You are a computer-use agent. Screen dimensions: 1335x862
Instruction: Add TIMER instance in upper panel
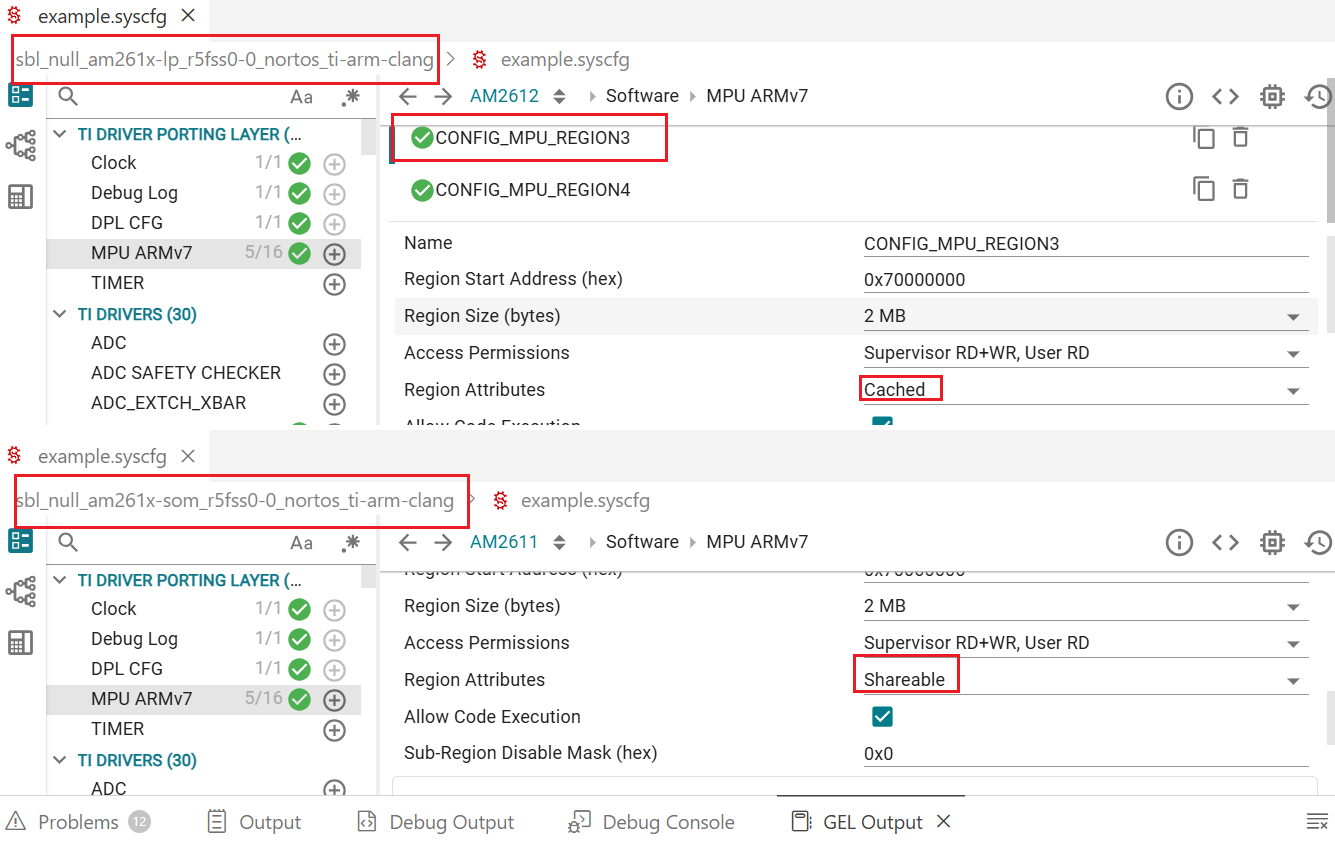[x=334, y=284]
